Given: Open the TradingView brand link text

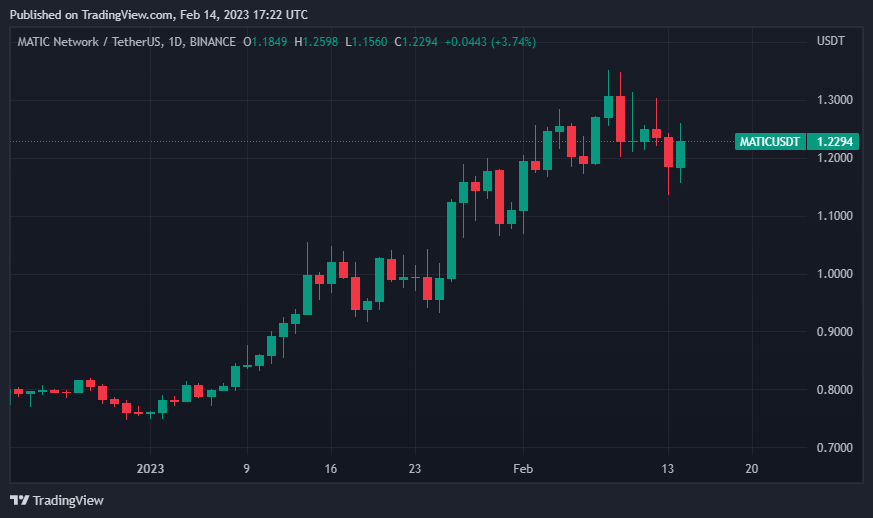Looking at the screenshot, I should click(x=68, y=500).
